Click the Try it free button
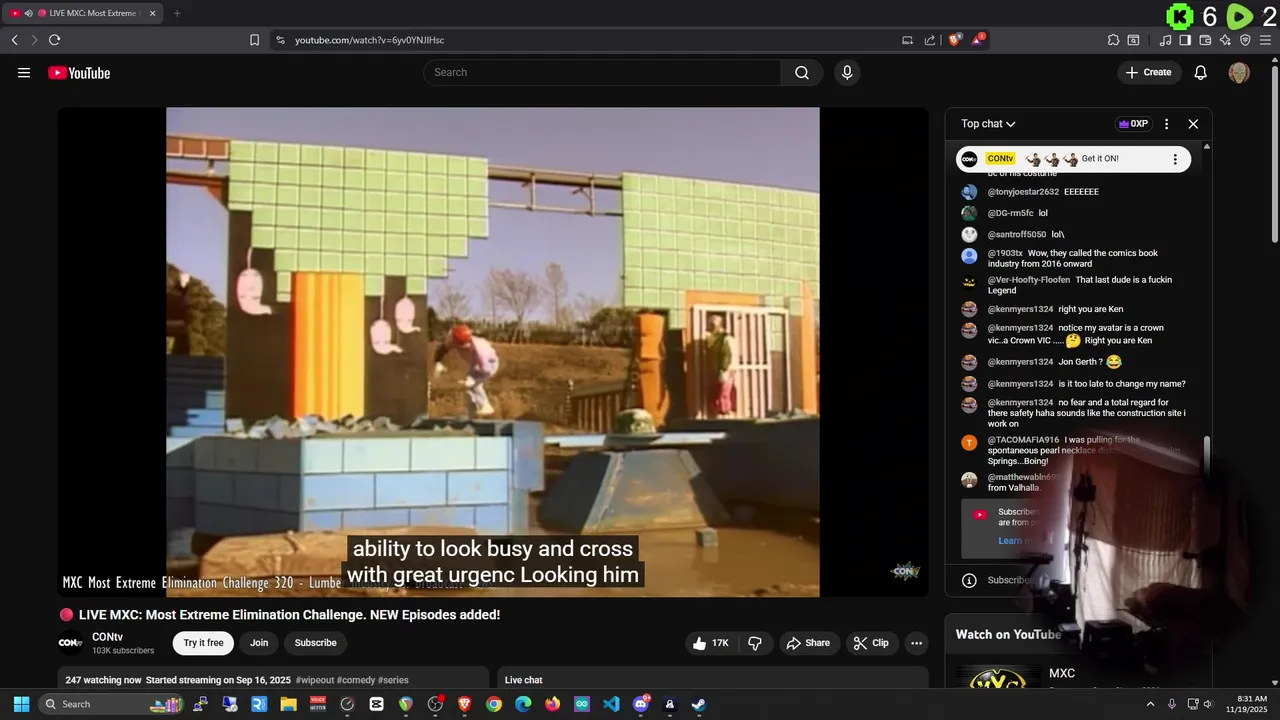This screenshot has height=720, width=1280. pyautogui.click(x=203, y=643)
